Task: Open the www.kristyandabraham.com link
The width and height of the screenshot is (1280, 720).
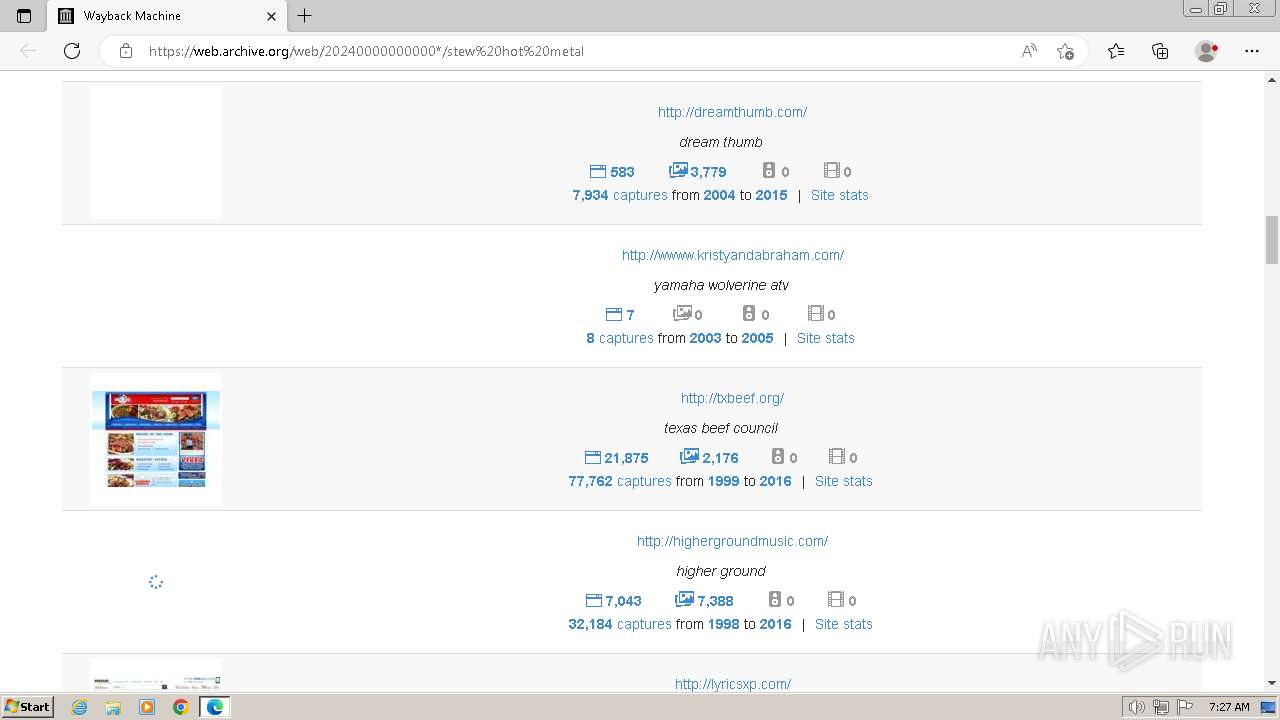Action: [x=733, y=255]
